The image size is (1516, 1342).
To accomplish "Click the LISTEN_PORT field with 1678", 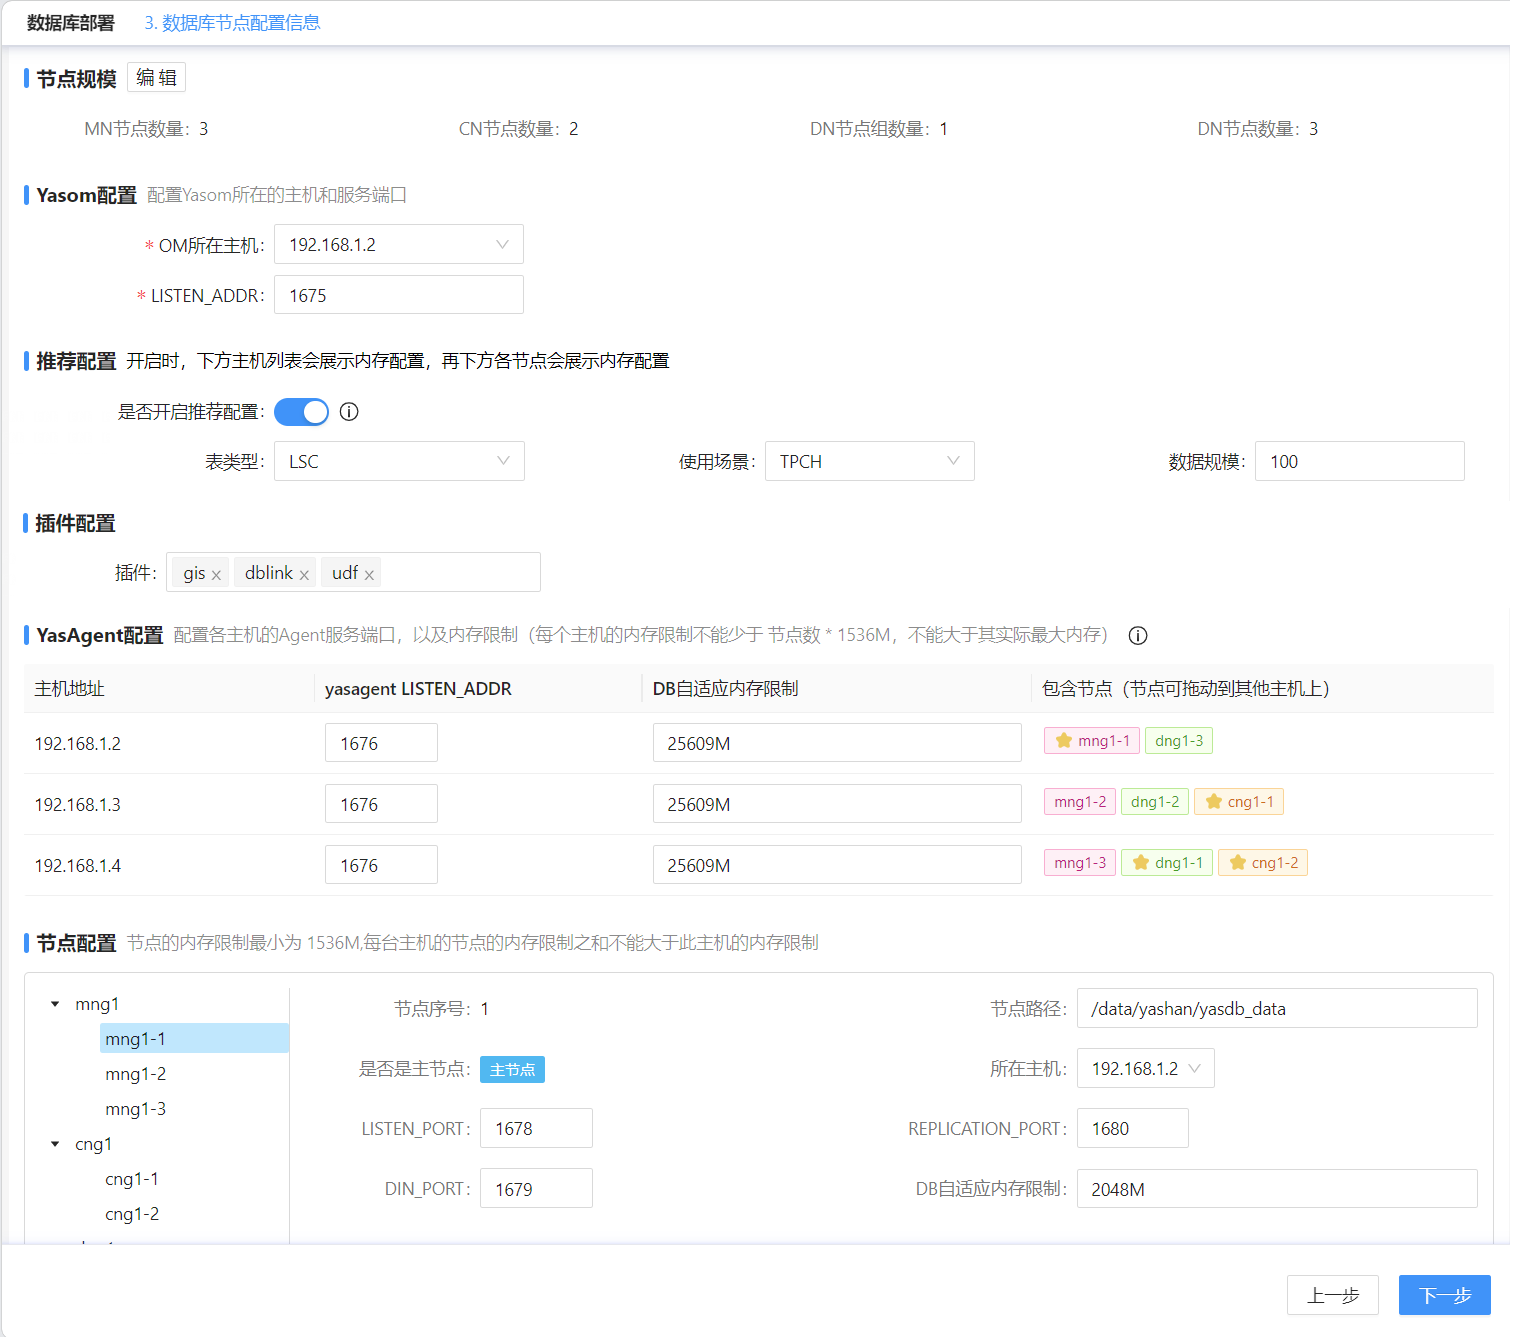I will [x=536, y=1129].
